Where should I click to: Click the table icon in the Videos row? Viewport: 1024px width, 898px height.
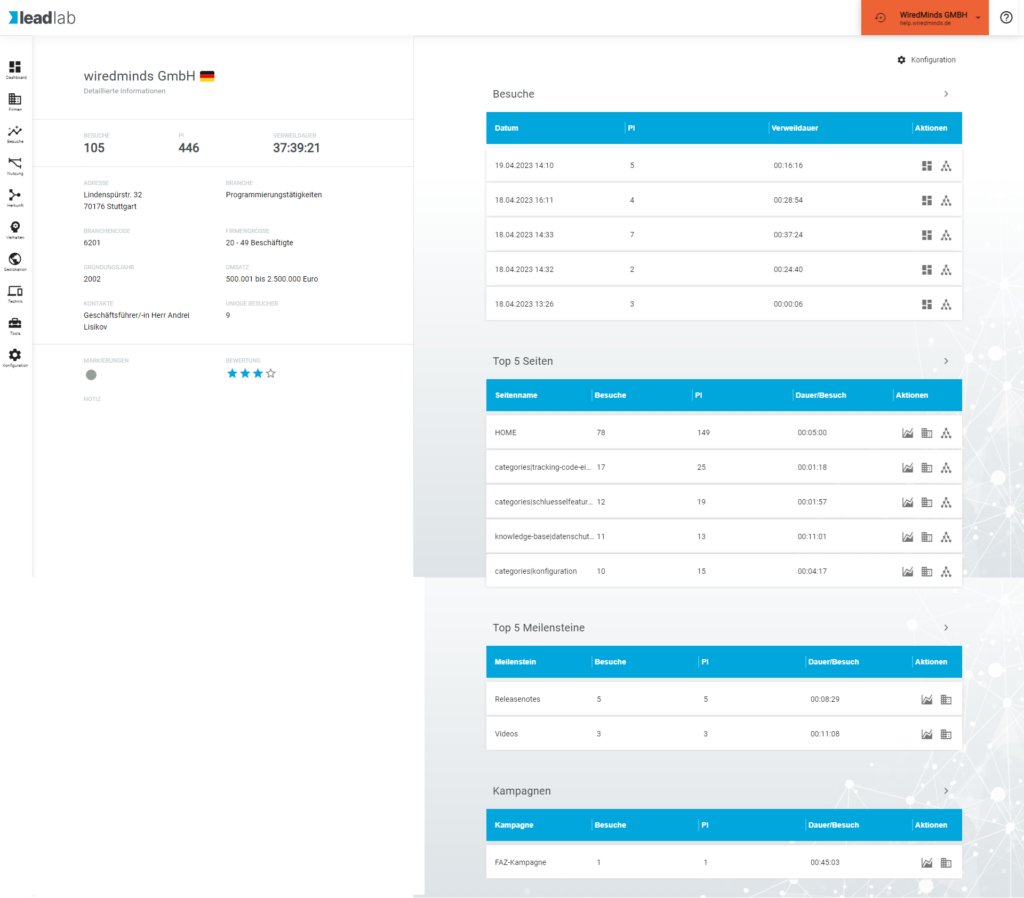(946, 734)
